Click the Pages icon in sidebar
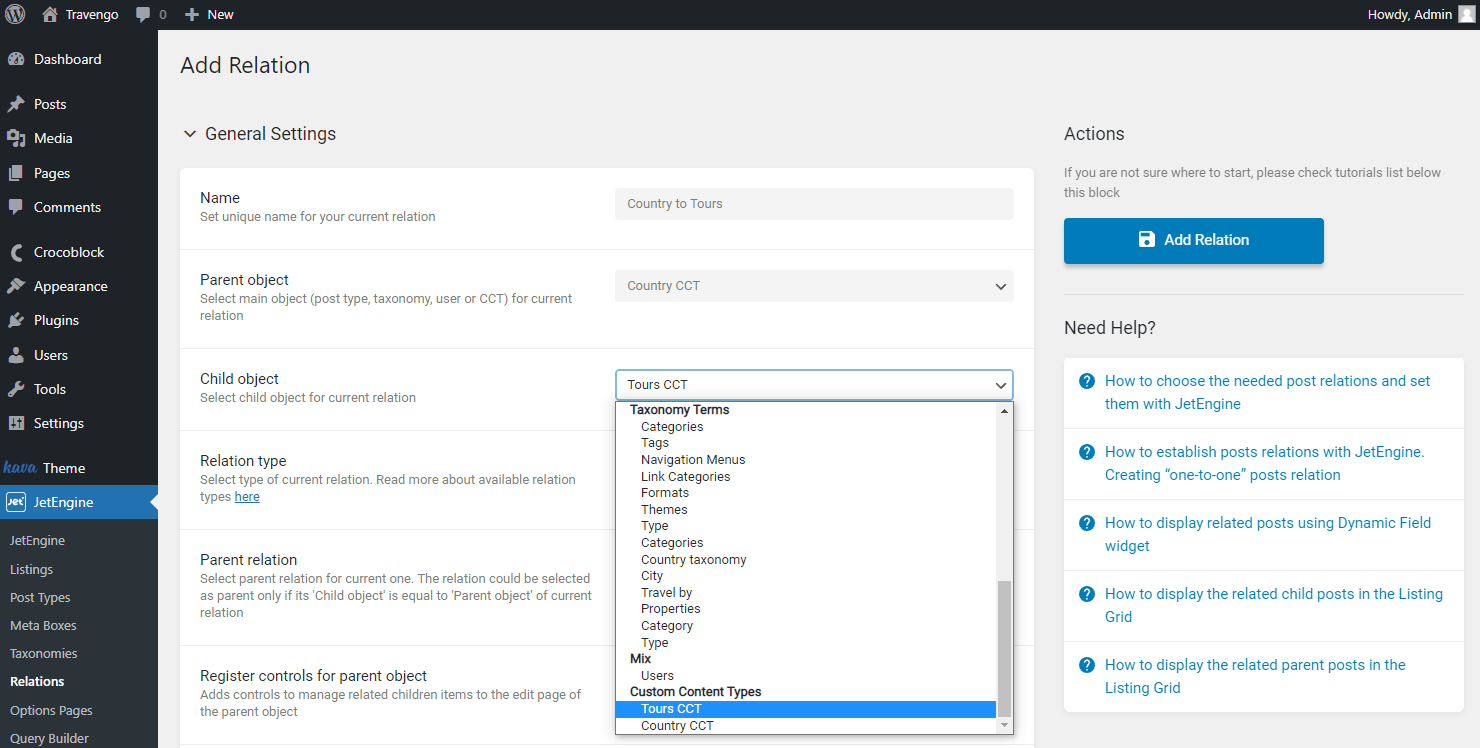The height and width of the screenshot is (748, 1480). [16, 173]
